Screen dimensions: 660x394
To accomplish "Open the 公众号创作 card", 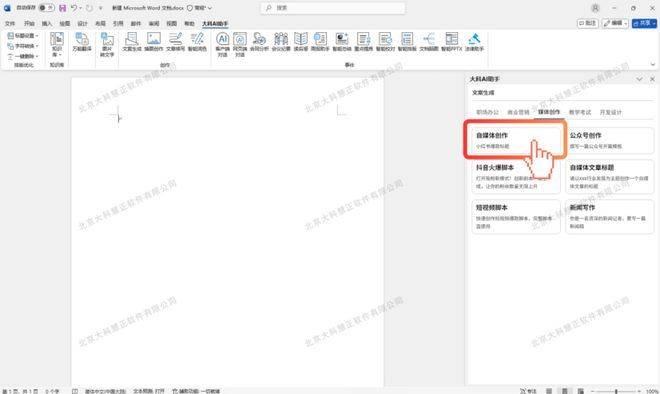I will coord(609,140).
